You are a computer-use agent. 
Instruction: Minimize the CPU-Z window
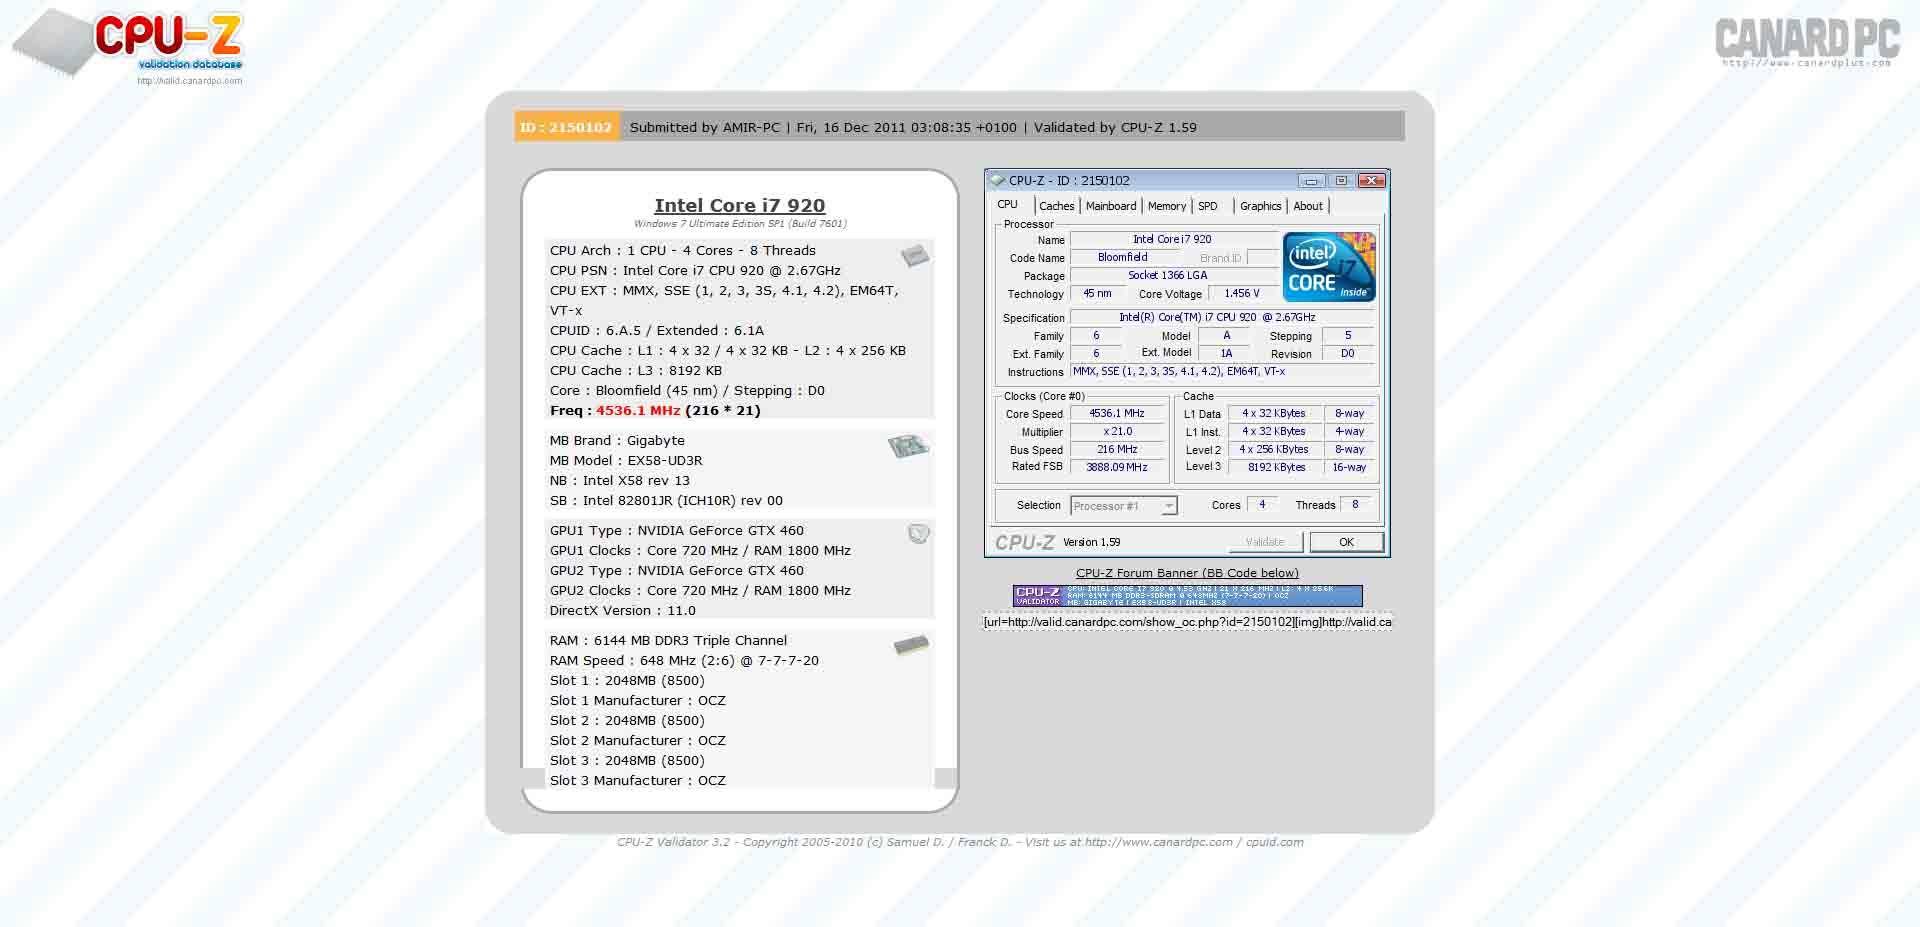1311,181
